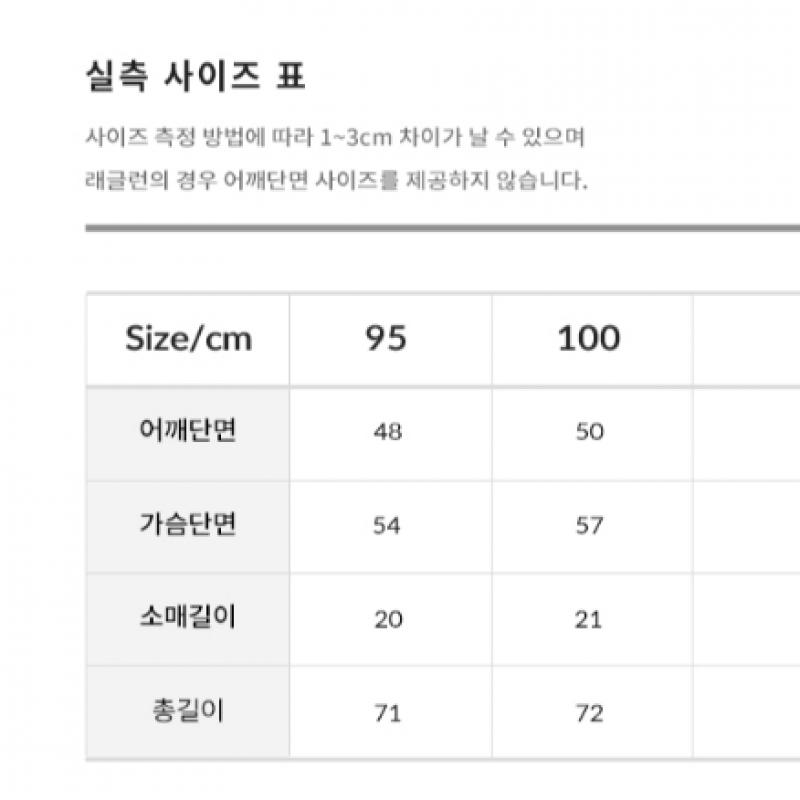The width and height of the screenshot is (800, 800).
Task: Click the 총길이 row label
Action: pyautogui.click(x=188, y=712)
